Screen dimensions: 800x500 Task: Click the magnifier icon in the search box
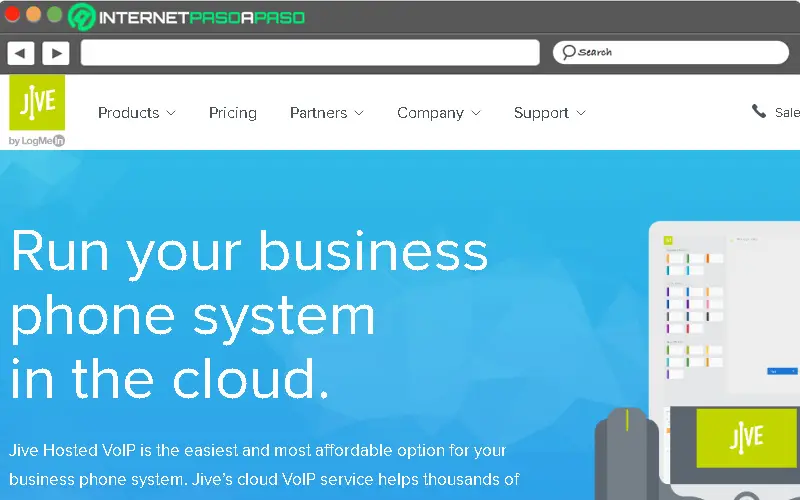[x=568, y=52]
